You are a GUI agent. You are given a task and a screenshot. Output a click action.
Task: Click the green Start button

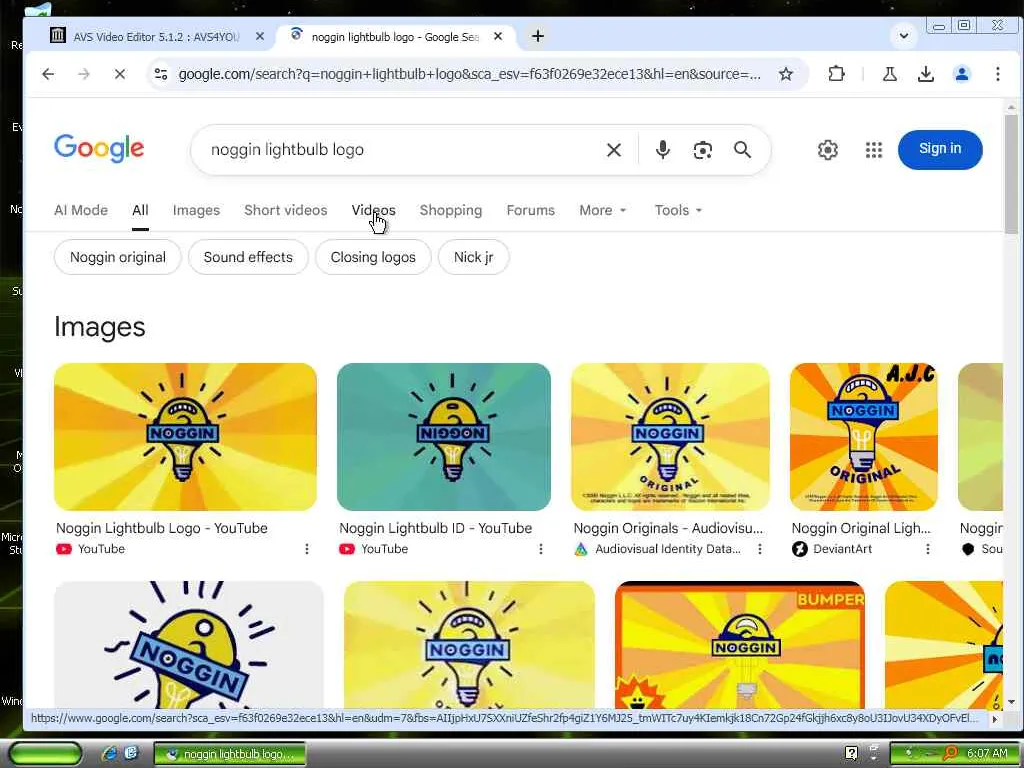click(x=45, y=754)
